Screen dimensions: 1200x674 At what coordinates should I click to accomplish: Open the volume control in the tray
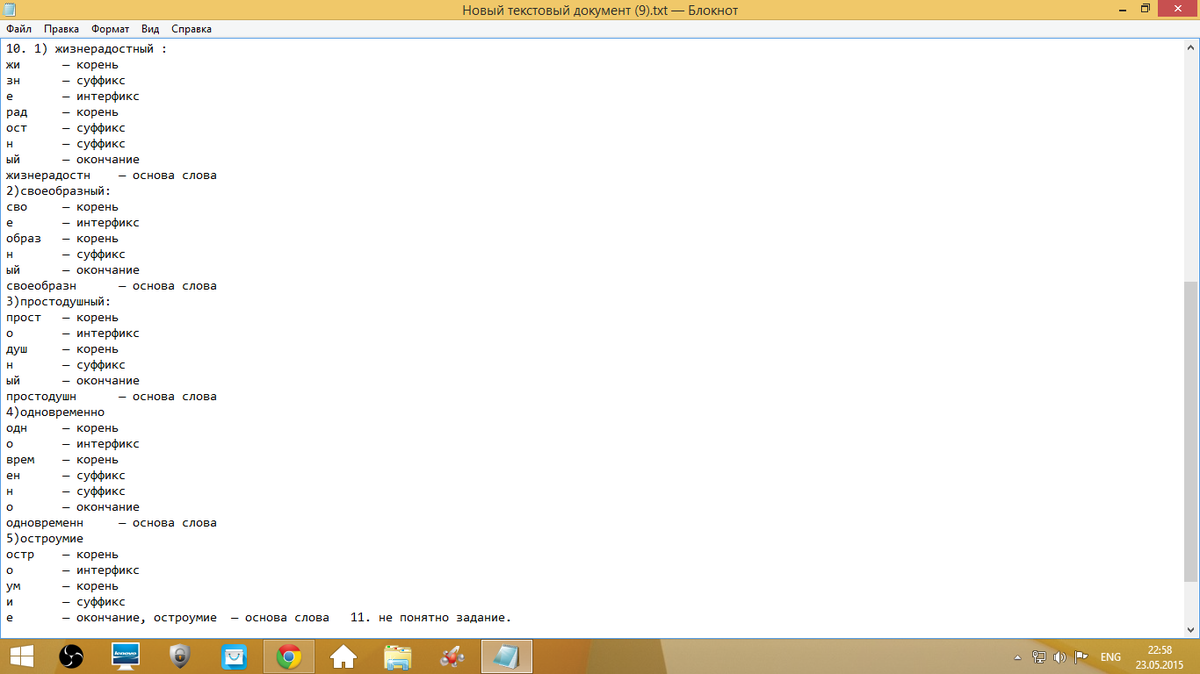point(1059,657)
